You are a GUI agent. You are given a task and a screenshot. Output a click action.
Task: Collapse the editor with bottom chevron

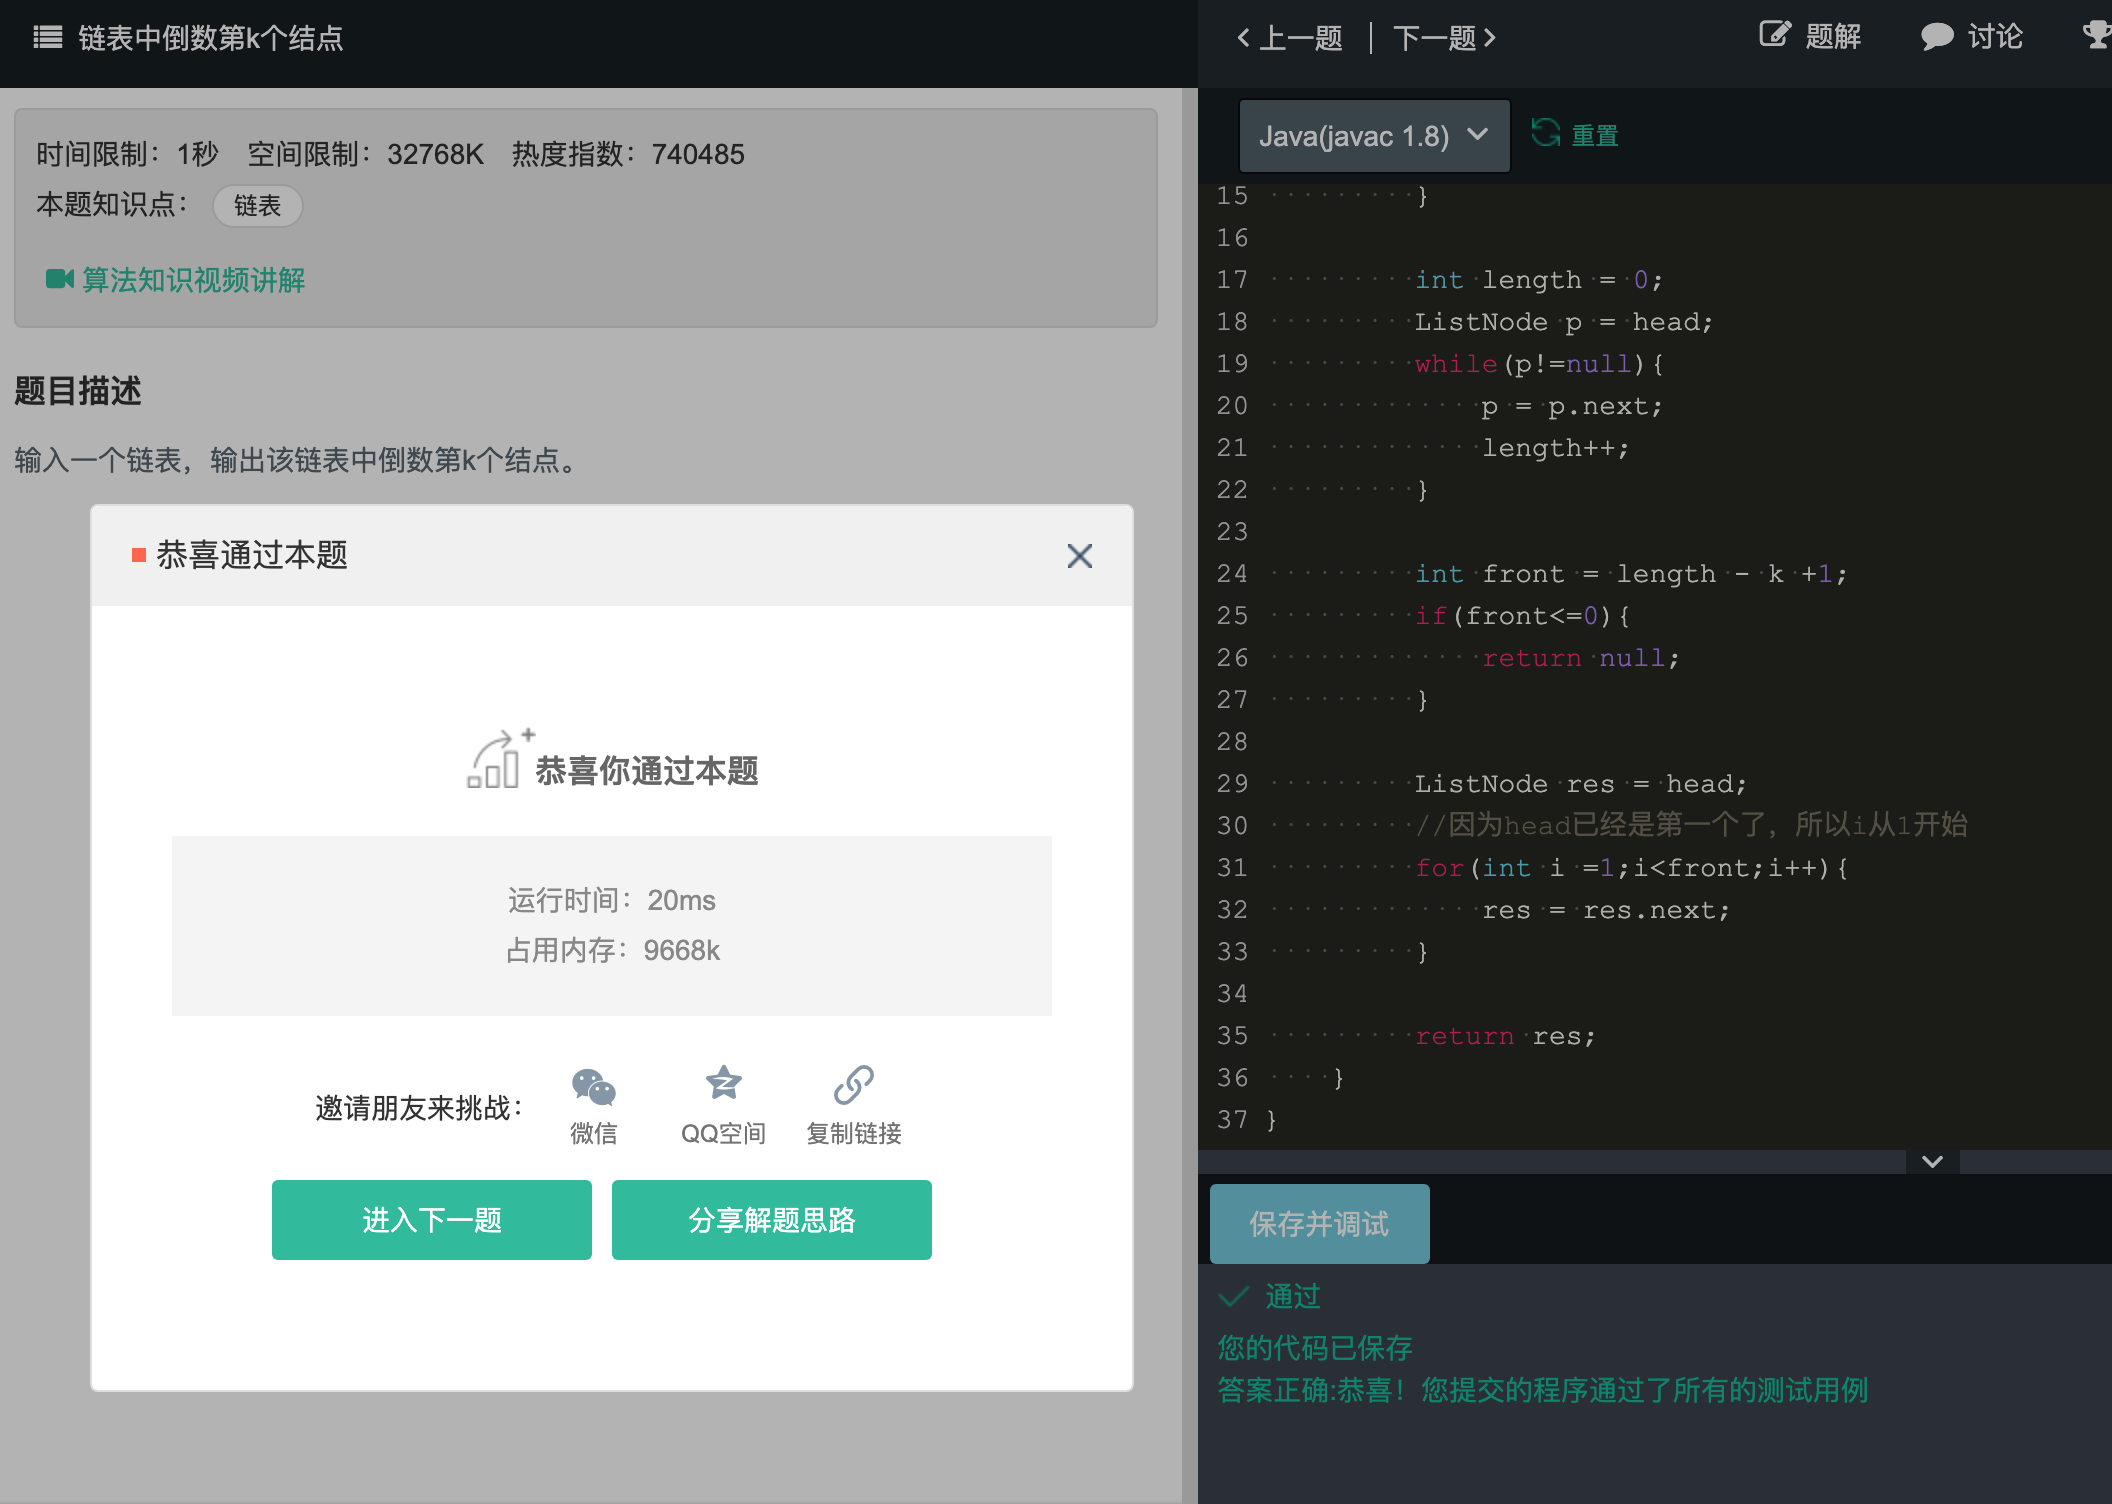point(1932,1161)
